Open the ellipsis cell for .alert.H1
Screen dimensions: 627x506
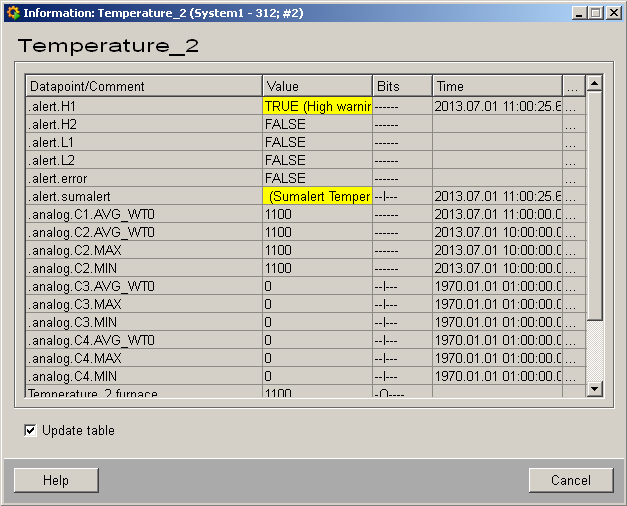point(571,106)
